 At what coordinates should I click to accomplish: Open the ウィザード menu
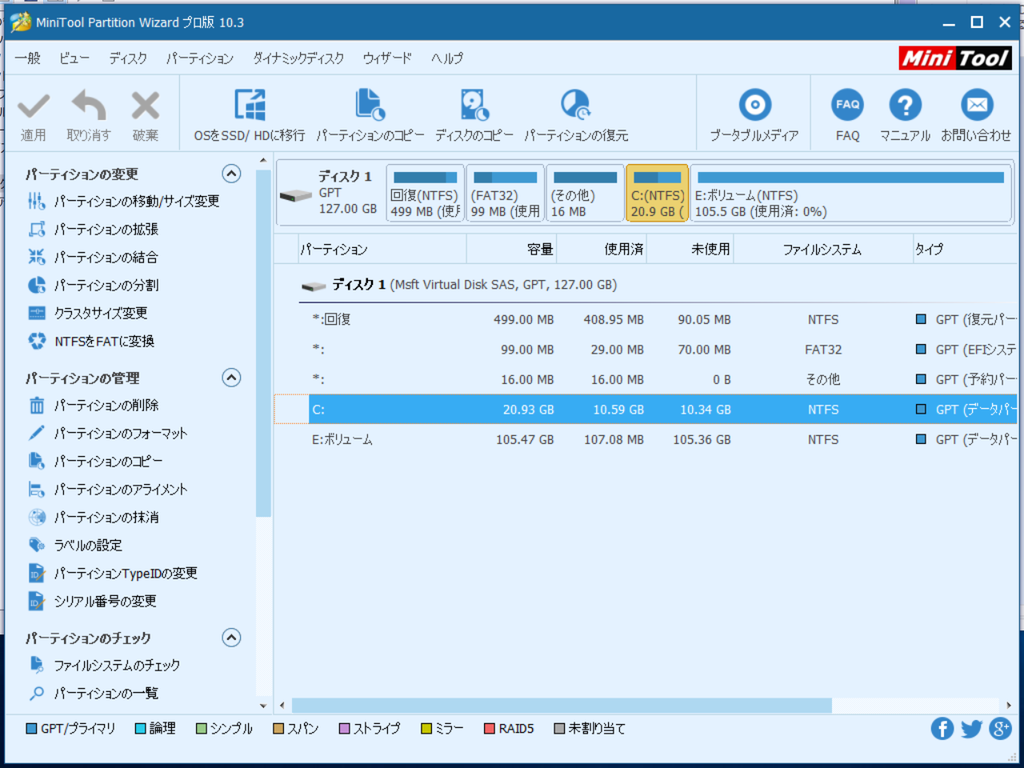pyautogui.click(x=387, y=58)
